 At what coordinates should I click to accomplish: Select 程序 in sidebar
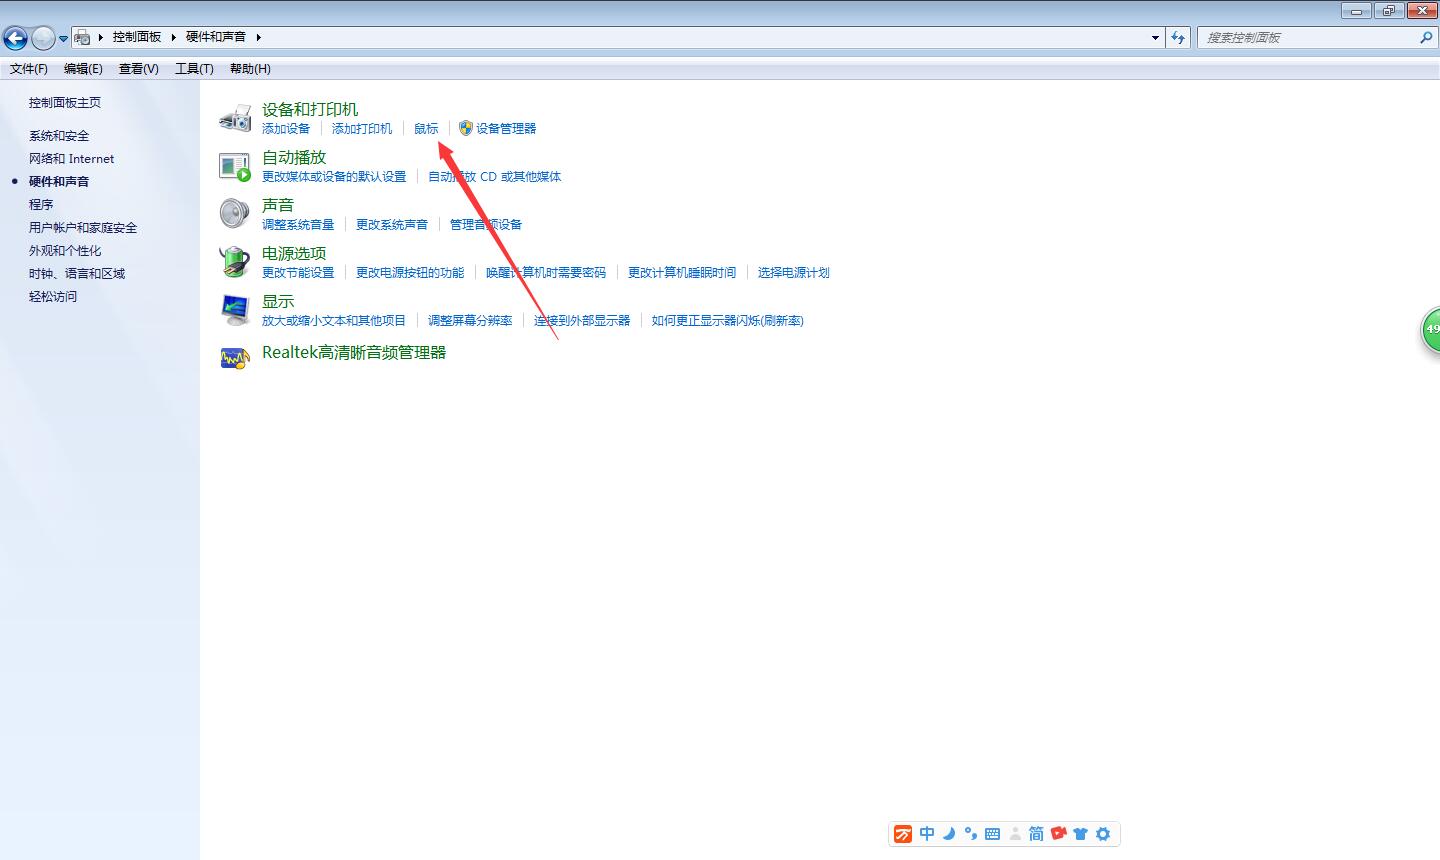pyautogui.click(x=41, y=205)
